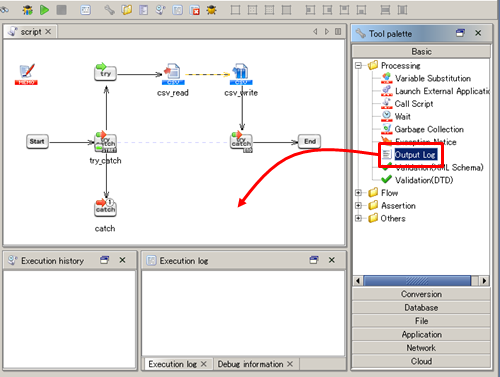Expand the Assertion folder
The image size is (500, 377).
click(x=358, y=205)
